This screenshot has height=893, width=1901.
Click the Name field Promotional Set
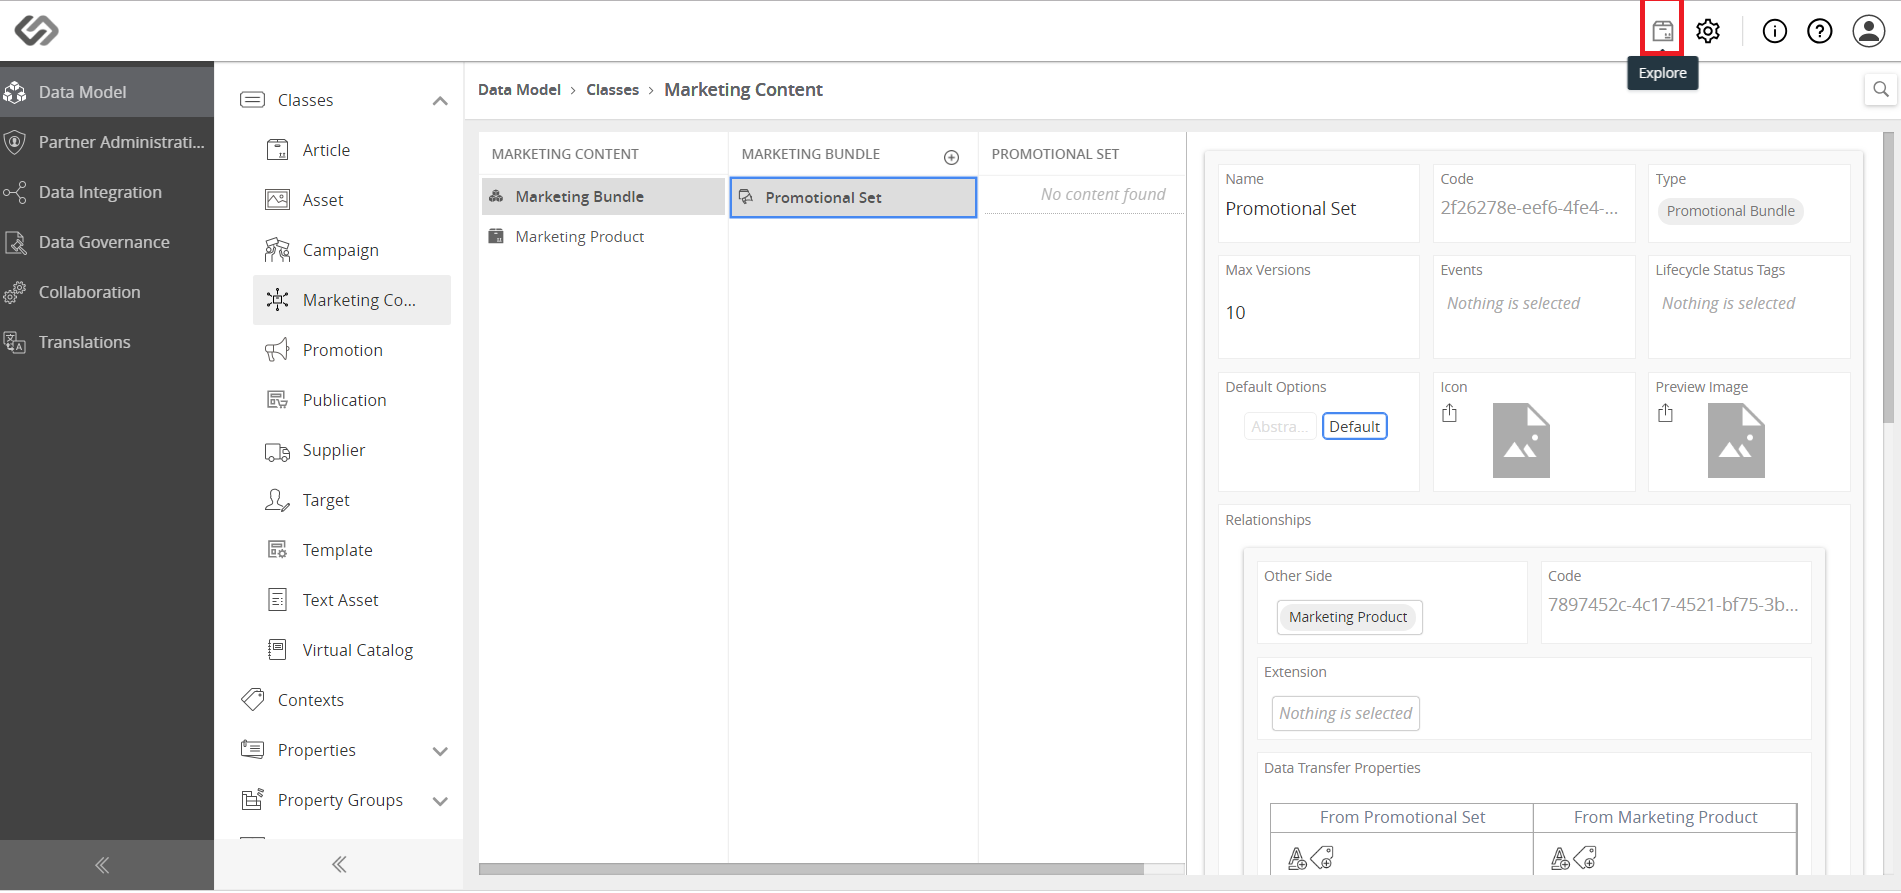(x=1290, y=209)
